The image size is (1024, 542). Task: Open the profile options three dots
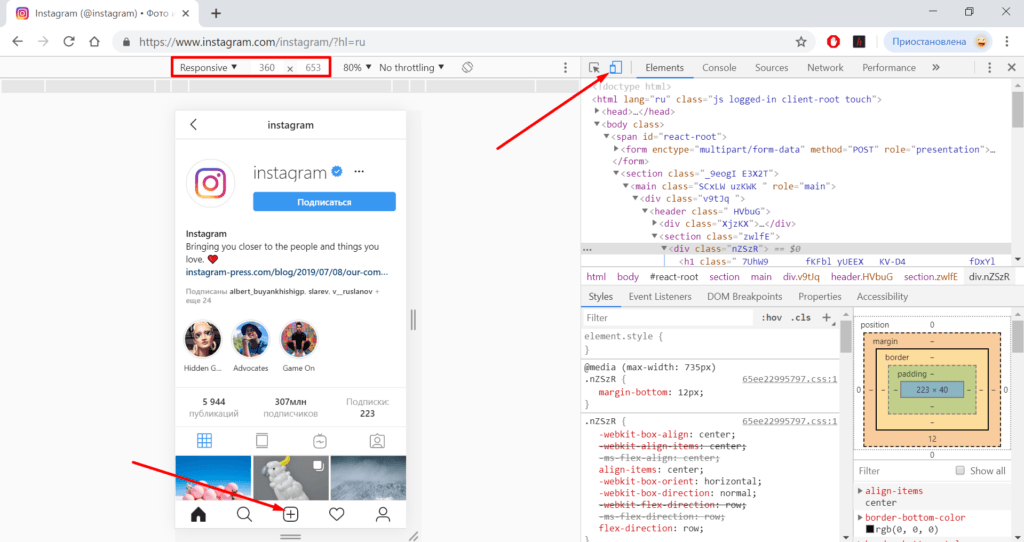[359, 172]
